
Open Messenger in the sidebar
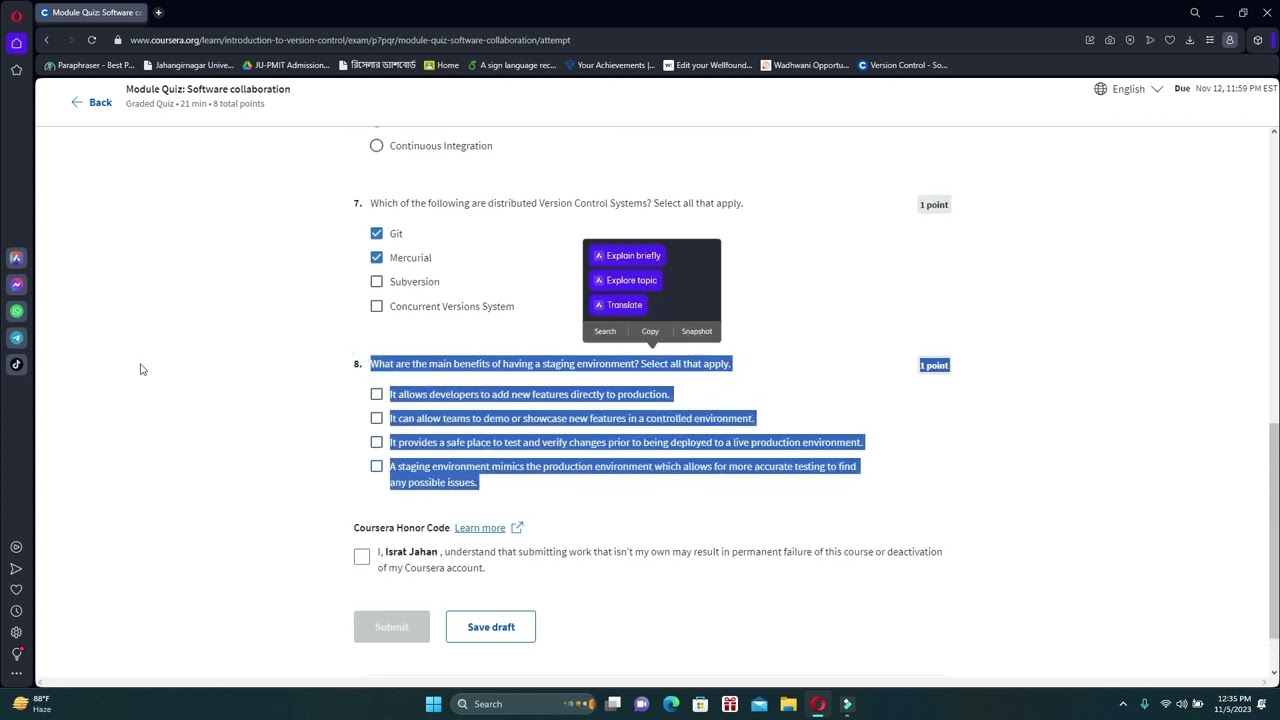pos(16,285)
